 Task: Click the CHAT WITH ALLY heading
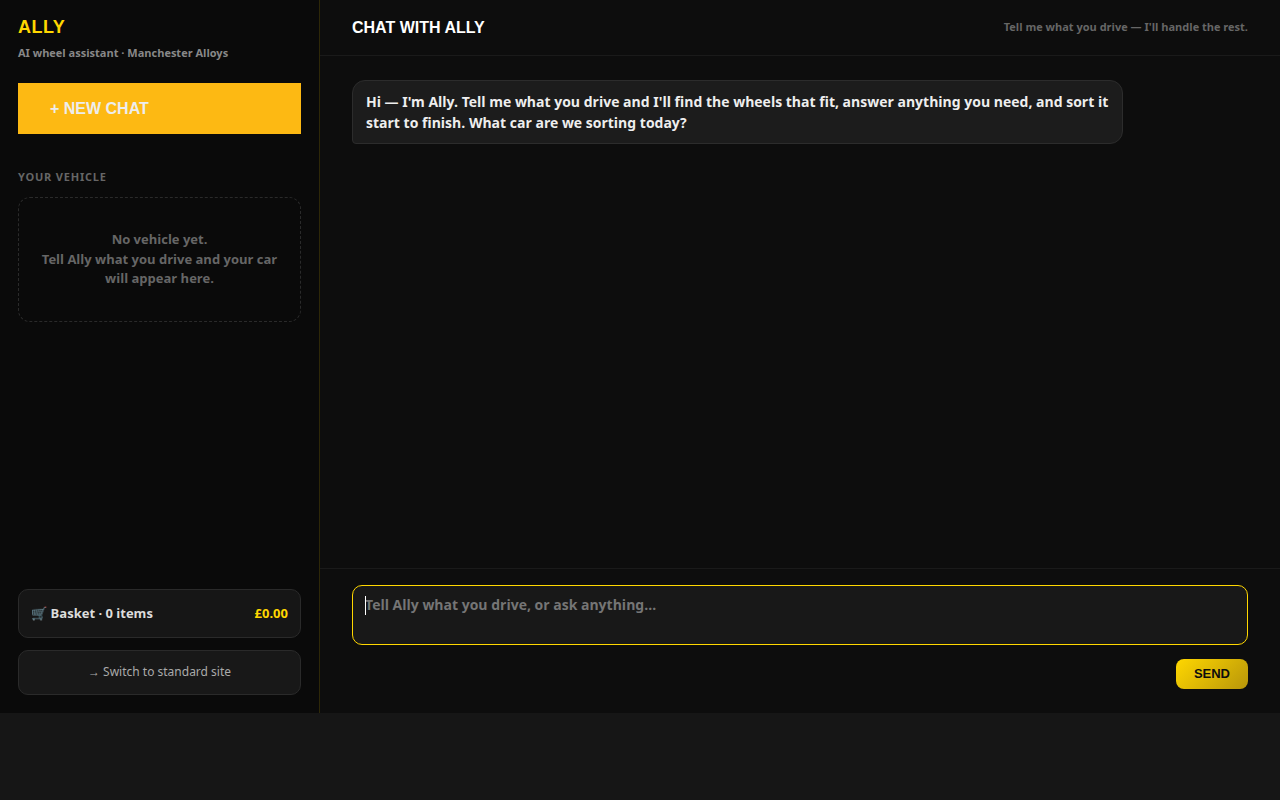point(418,27)
